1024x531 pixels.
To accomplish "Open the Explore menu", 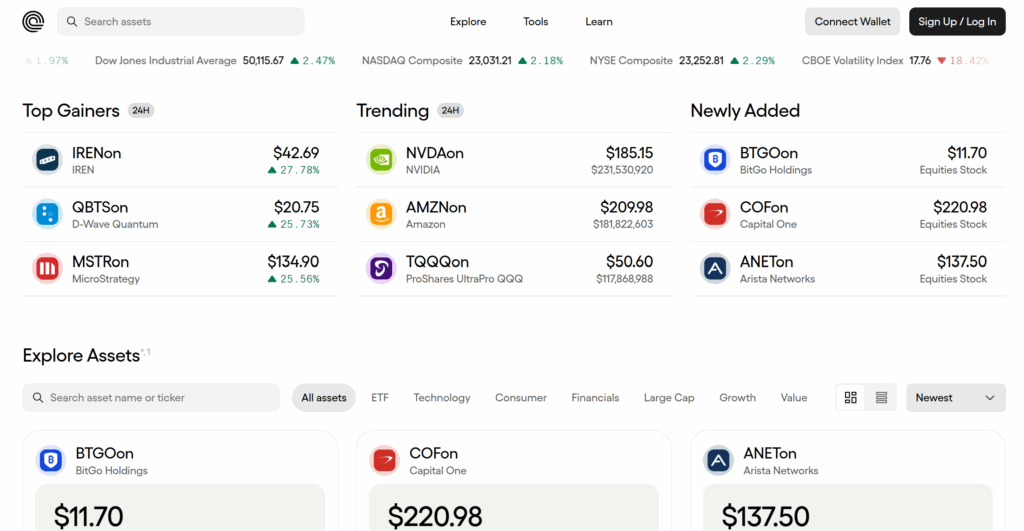I will (468, 21).
